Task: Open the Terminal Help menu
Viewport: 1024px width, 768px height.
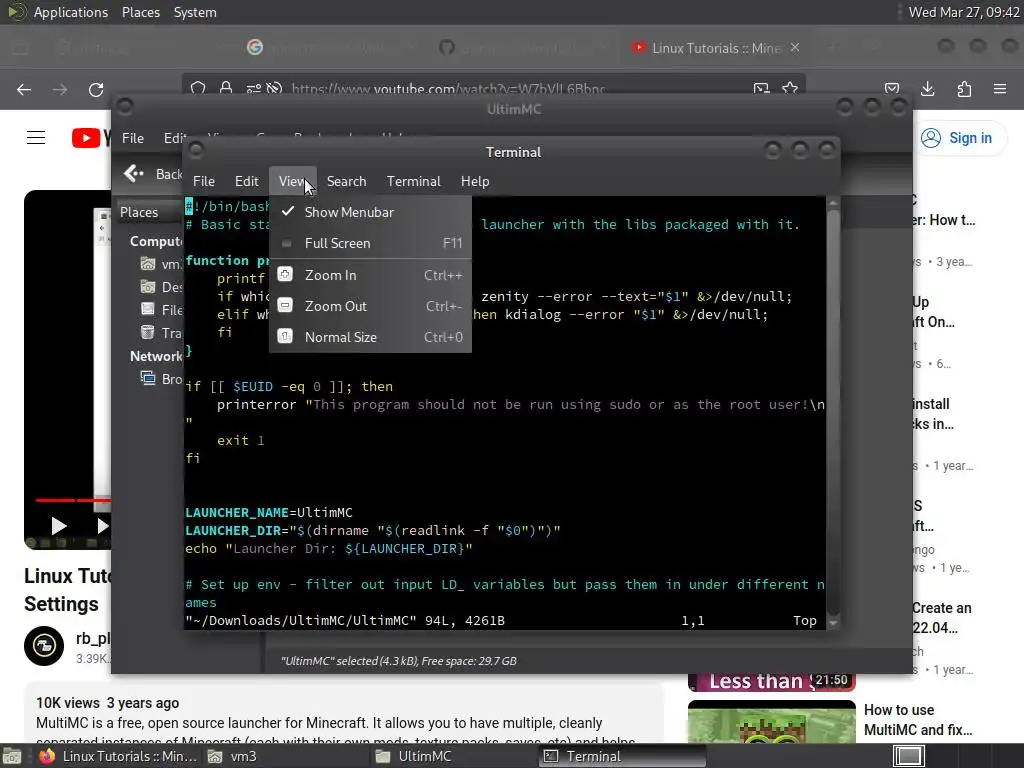Action: [475, 181]
